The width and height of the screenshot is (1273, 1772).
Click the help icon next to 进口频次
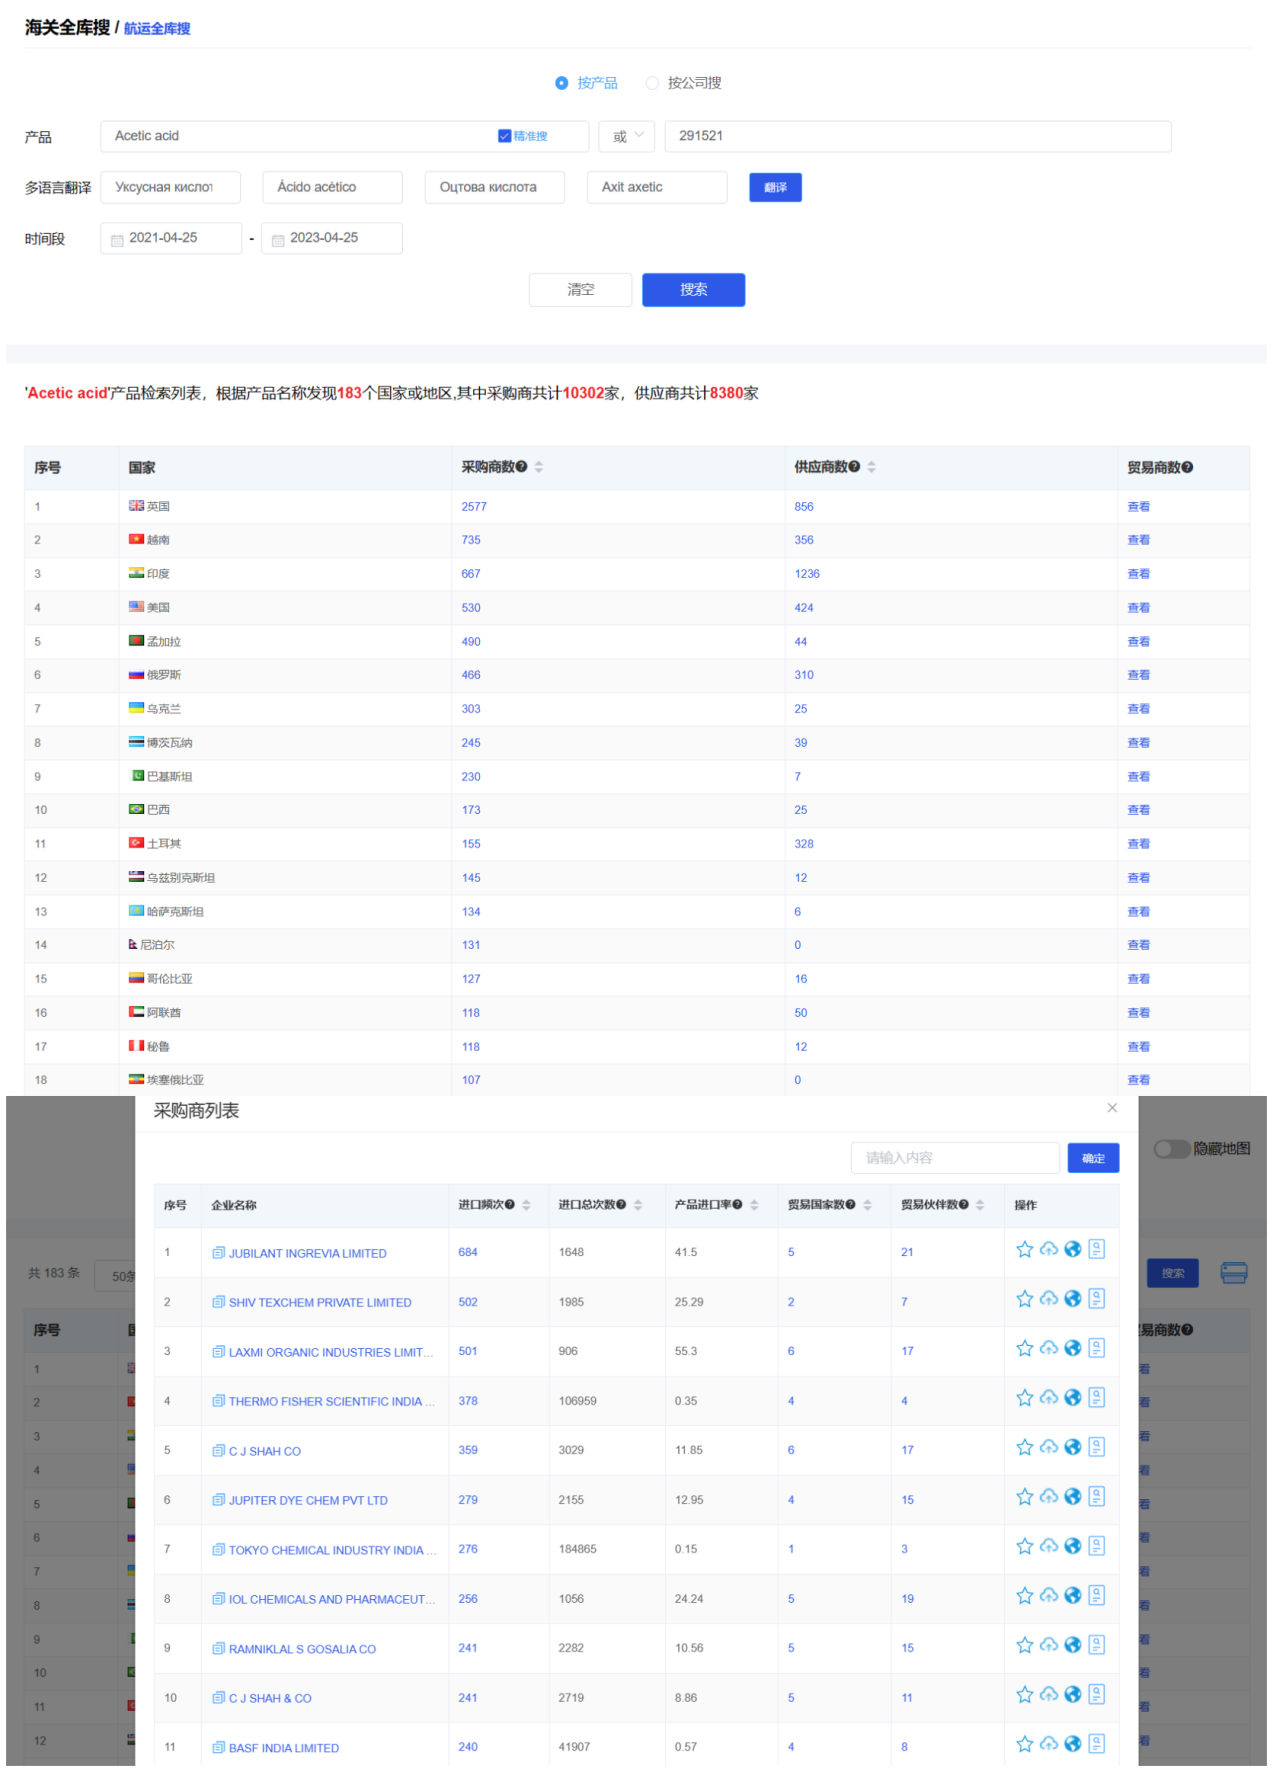click(510, 1206)
